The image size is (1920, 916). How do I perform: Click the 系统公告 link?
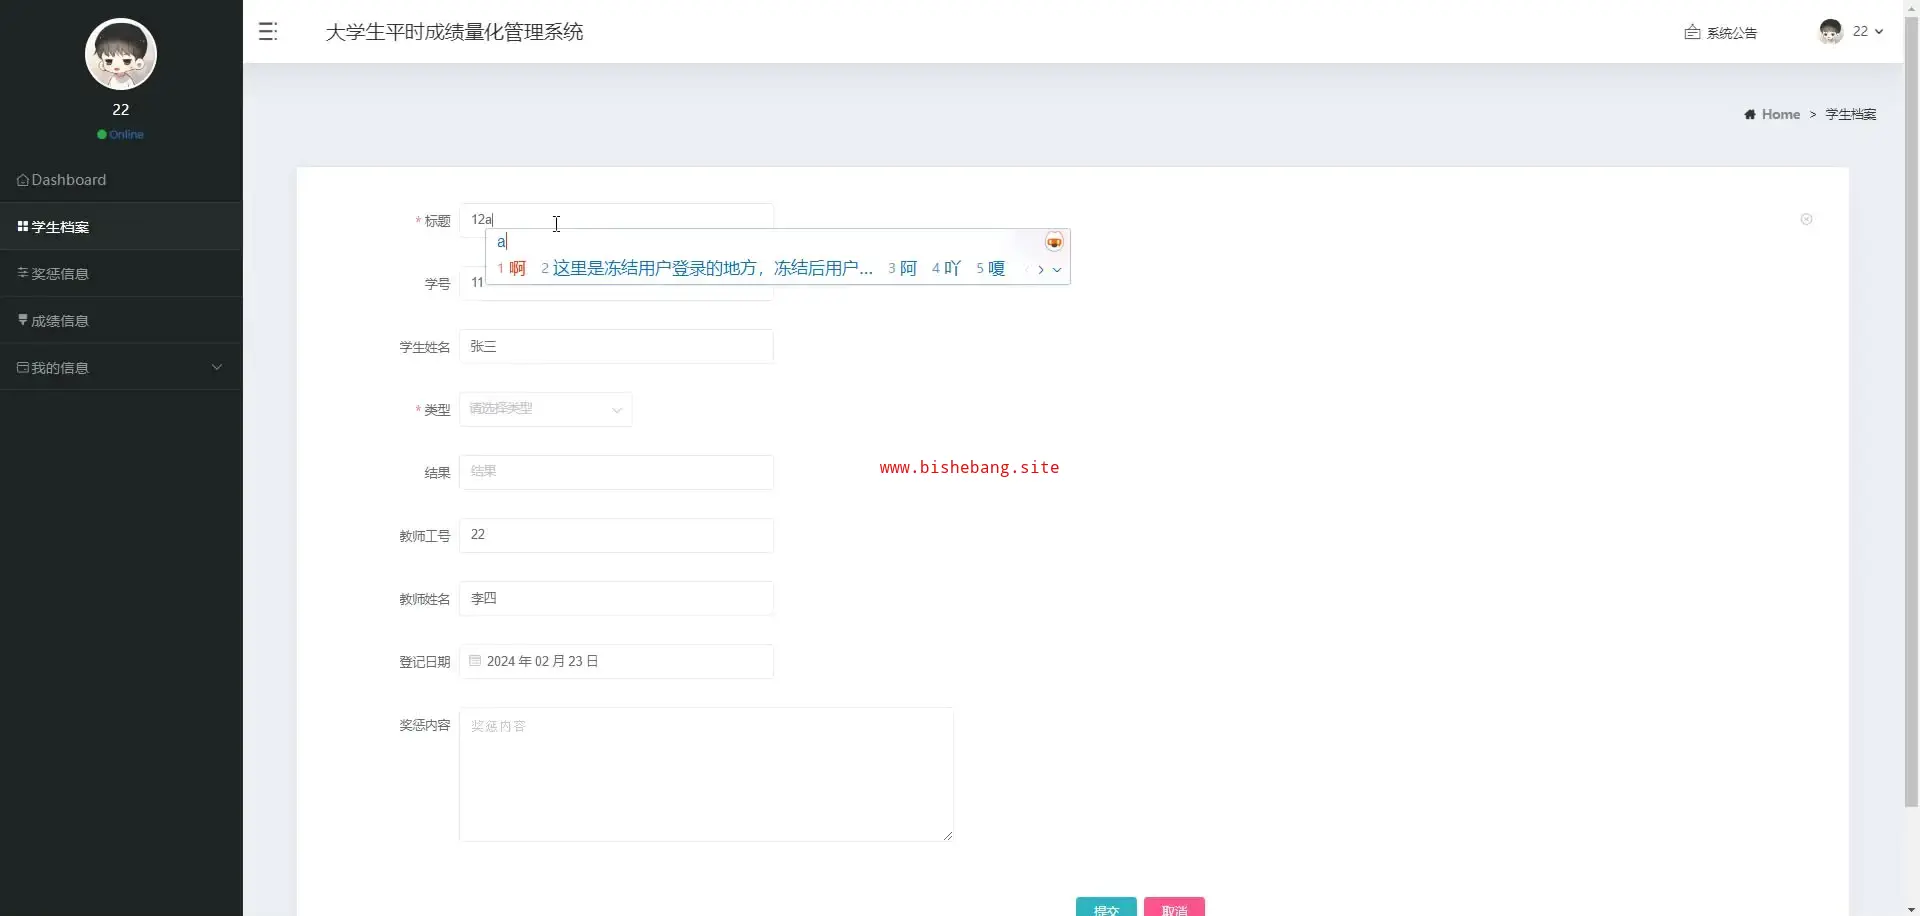click(x=1731, y=33)
